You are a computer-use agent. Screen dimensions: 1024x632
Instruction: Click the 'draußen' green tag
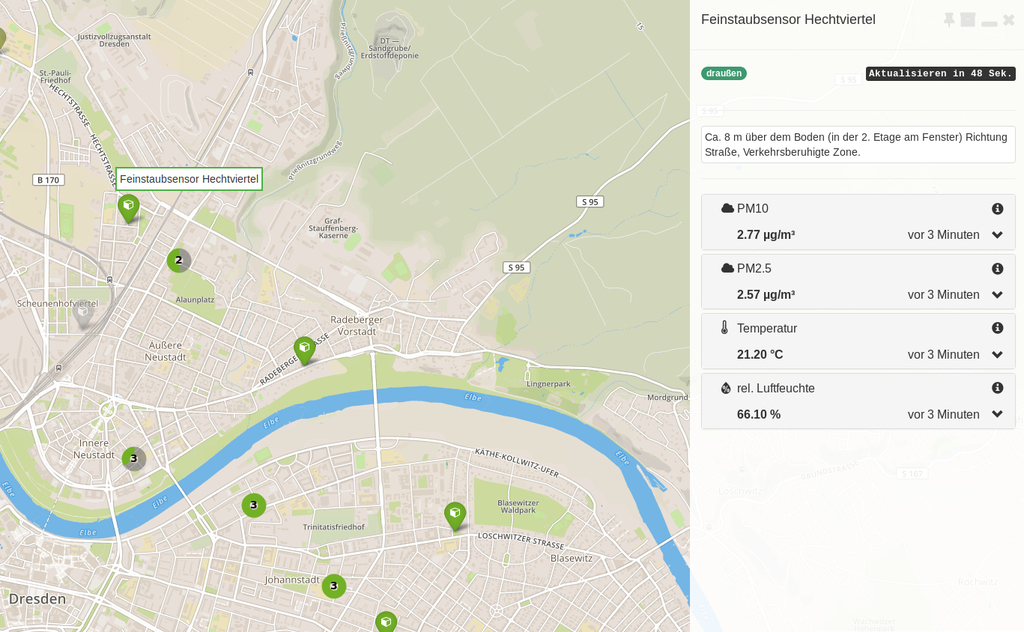pyautogui.click(x=724, y=73)
